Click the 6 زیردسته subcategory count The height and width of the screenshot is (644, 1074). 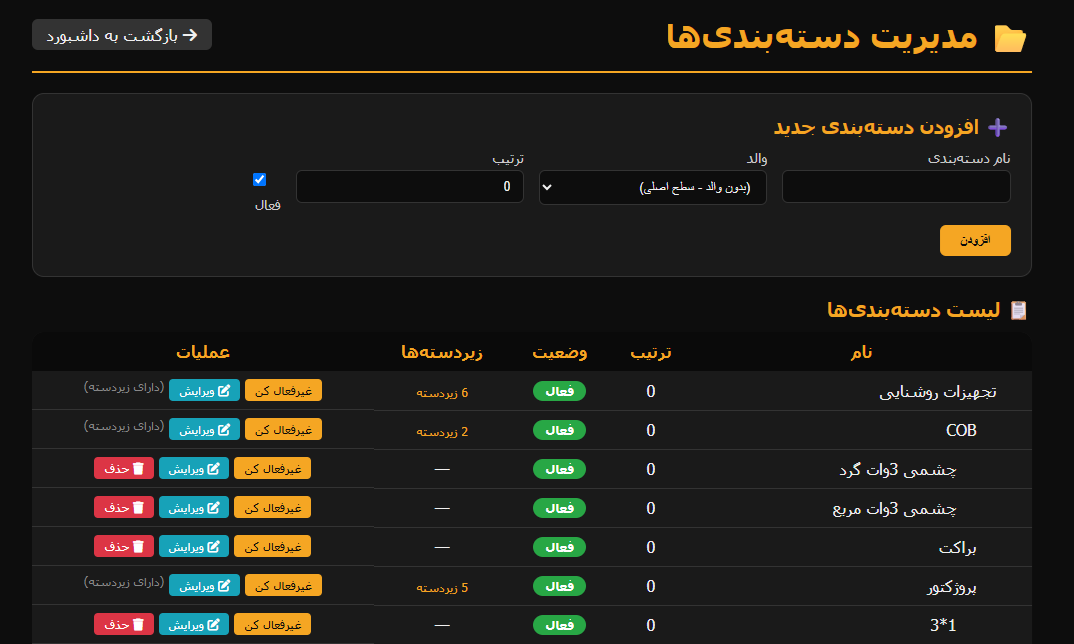[x=442, y=393]
